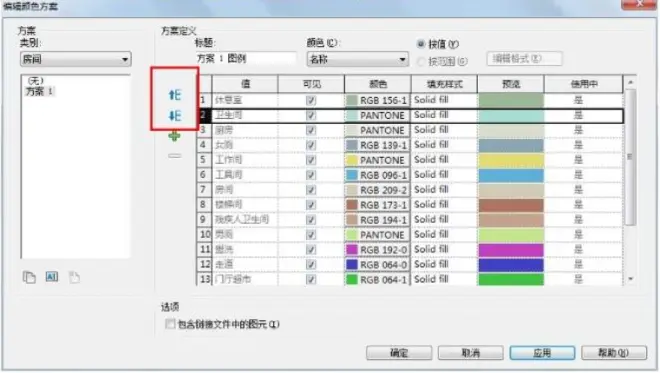
Task: Click the down arrow of the table scrollbar
Action: (630, 279)
